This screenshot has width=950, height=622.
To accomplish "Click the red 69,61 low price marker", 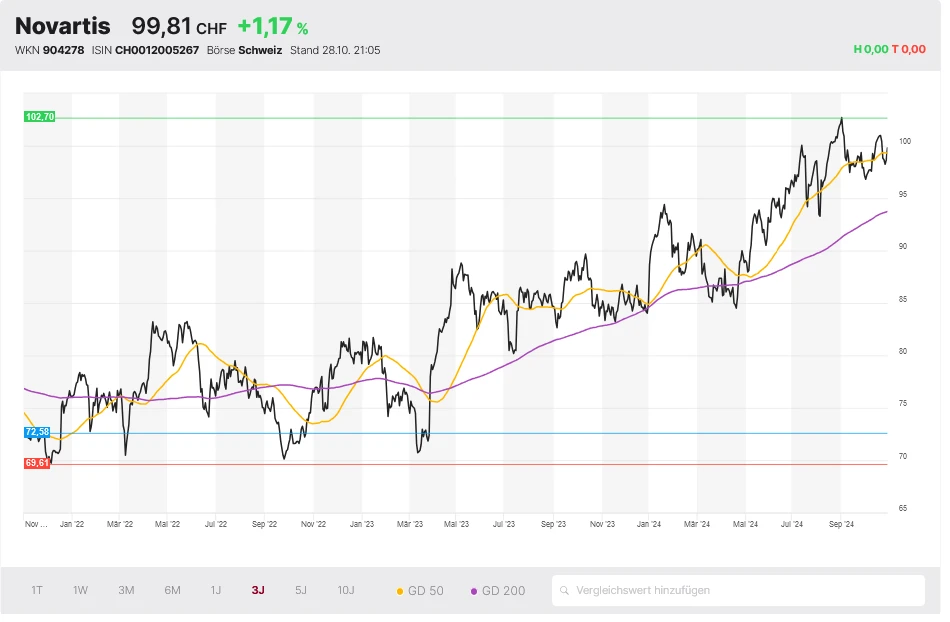I will tap(37, 463).
